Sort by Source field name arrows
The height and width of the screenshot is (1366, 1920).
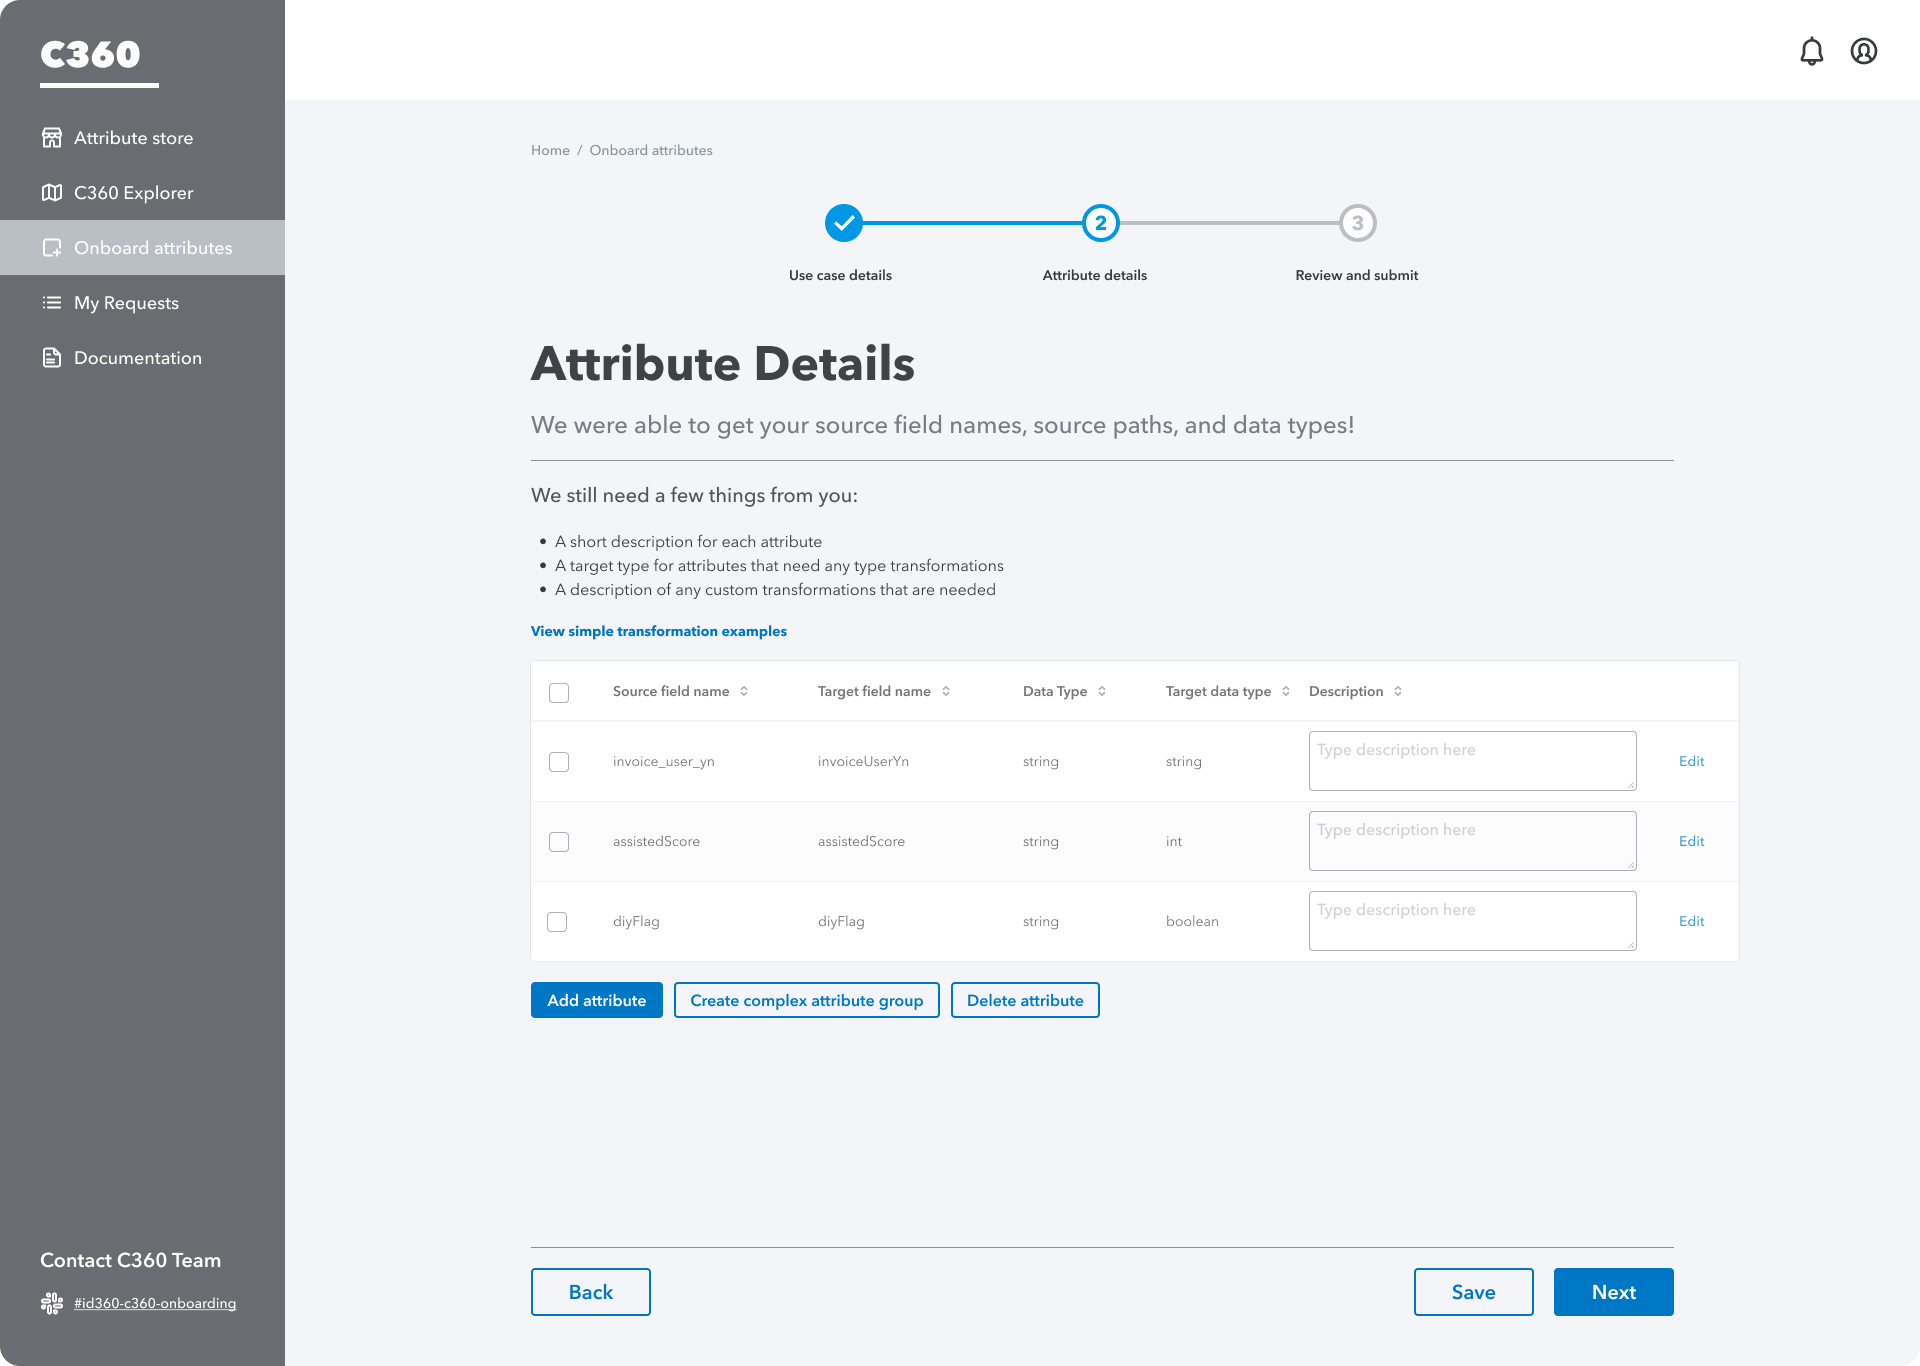coord(744,691)
